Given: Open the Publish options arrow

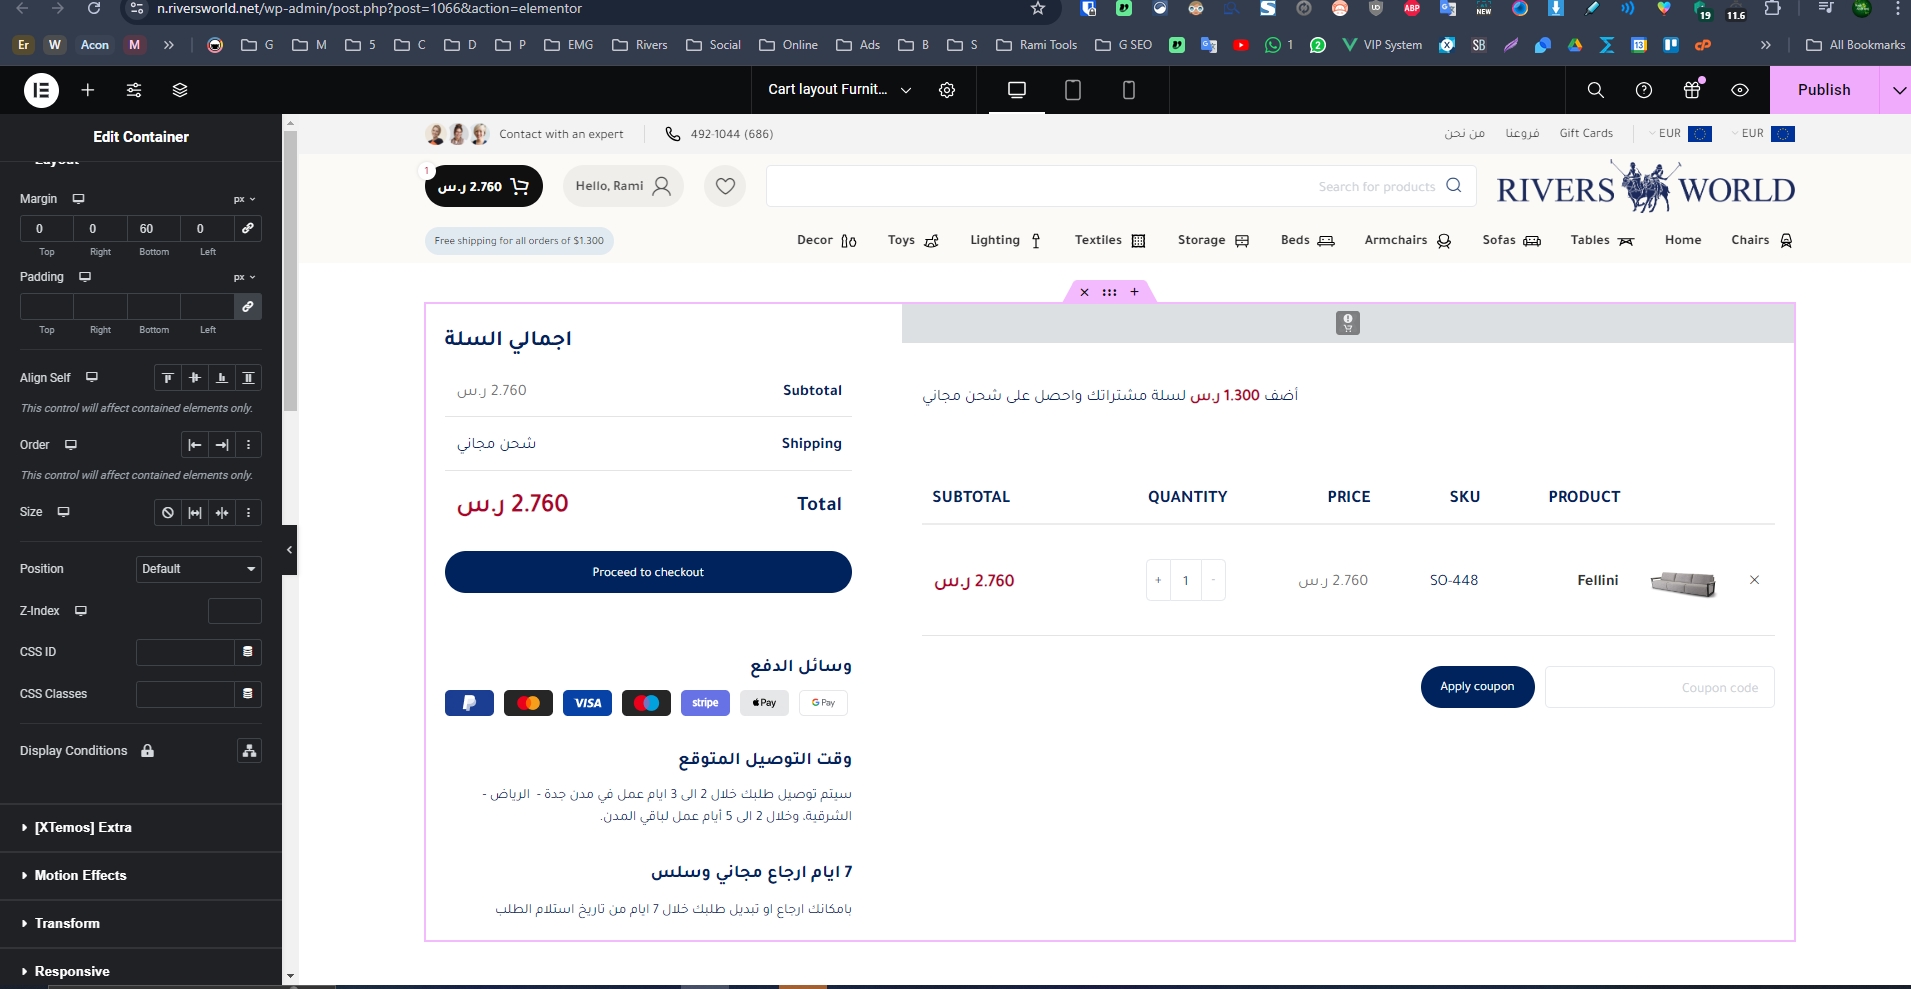Looking at the screenshot, I should pos(1897,90).
